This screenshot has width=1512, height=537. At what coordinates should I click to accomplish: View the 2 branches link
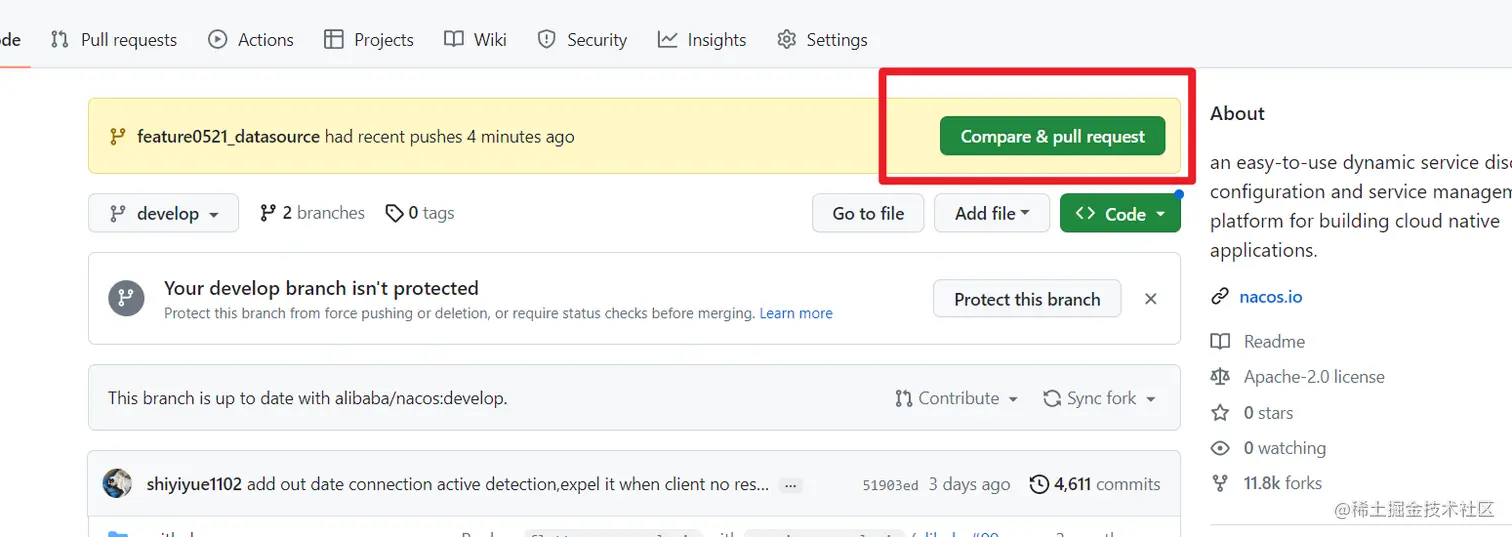pos(312,213)
